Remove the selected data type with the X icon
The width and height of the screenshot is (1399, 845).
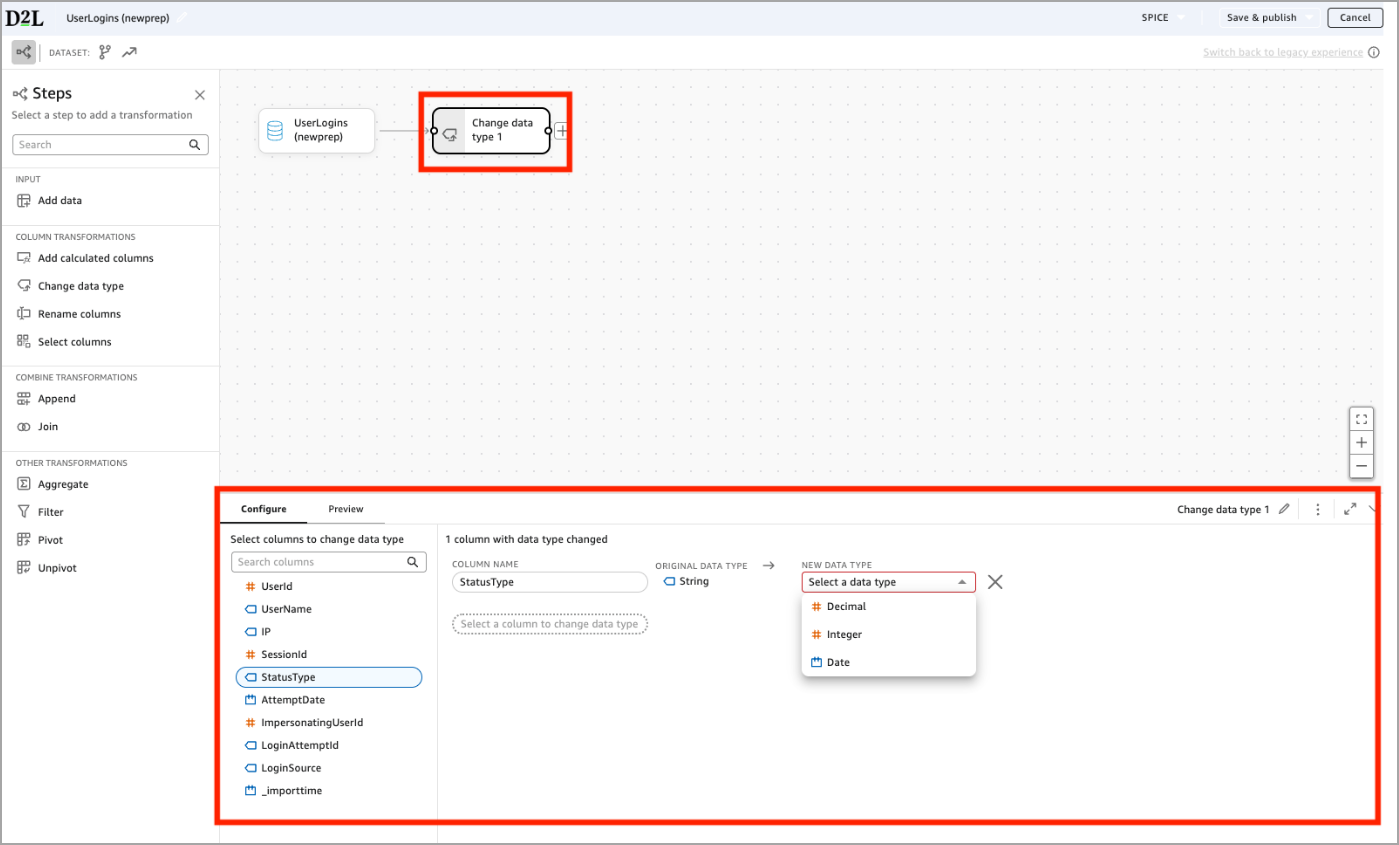(994, 581)
